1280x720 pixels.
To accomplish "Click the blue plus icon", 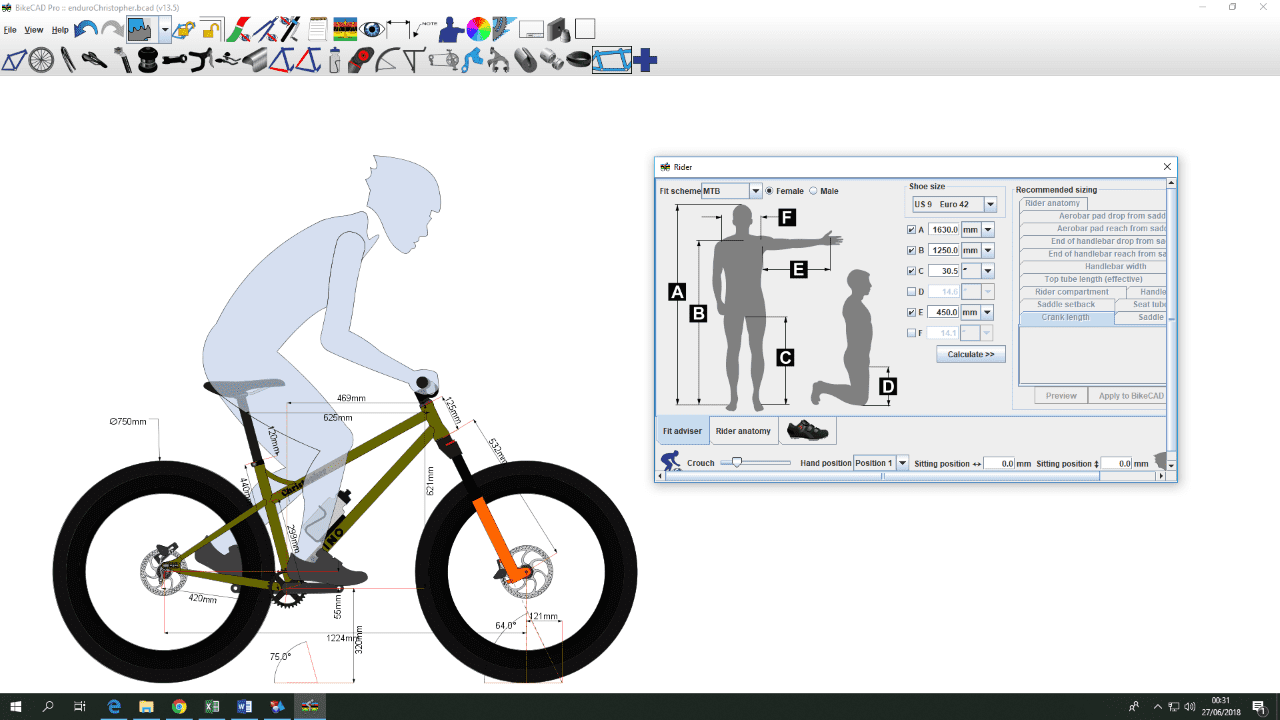I will [x=646, y=60].
